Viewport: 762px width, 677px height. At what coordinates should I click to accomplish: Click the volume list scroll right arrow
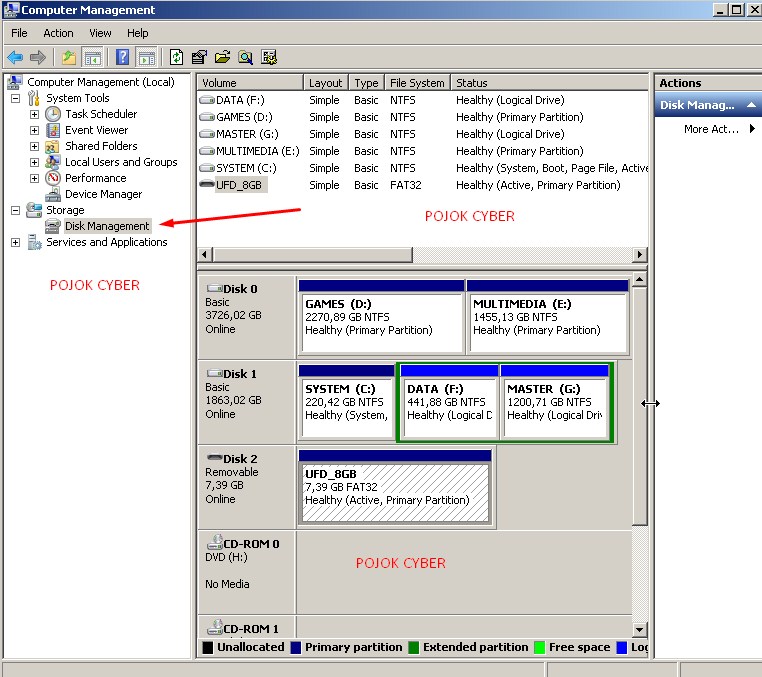pos(640,254)
